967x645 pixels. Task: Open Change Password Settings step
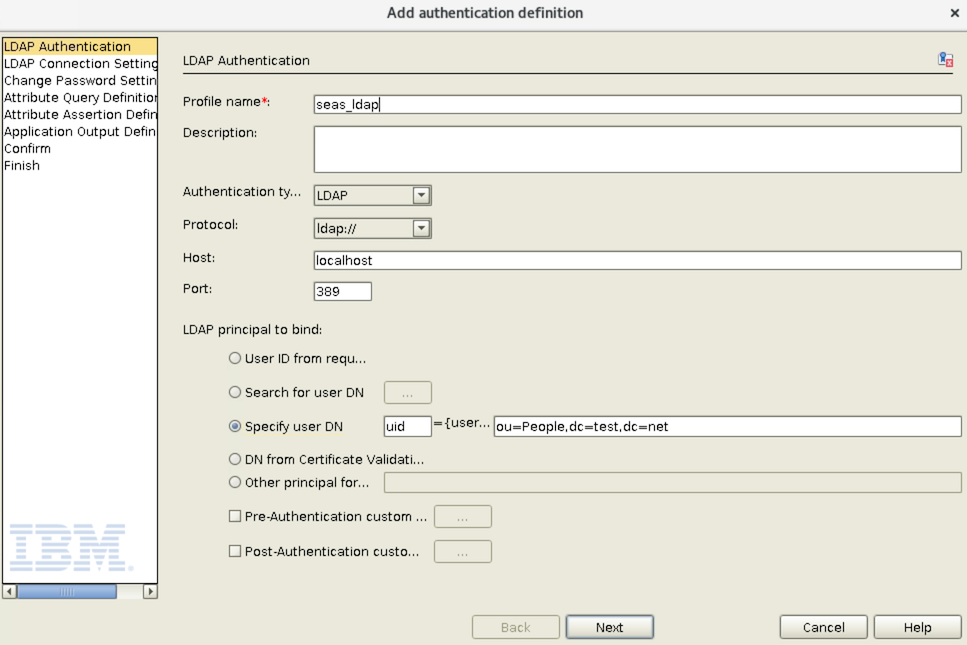pyautogui.click(x=80, y=81)
